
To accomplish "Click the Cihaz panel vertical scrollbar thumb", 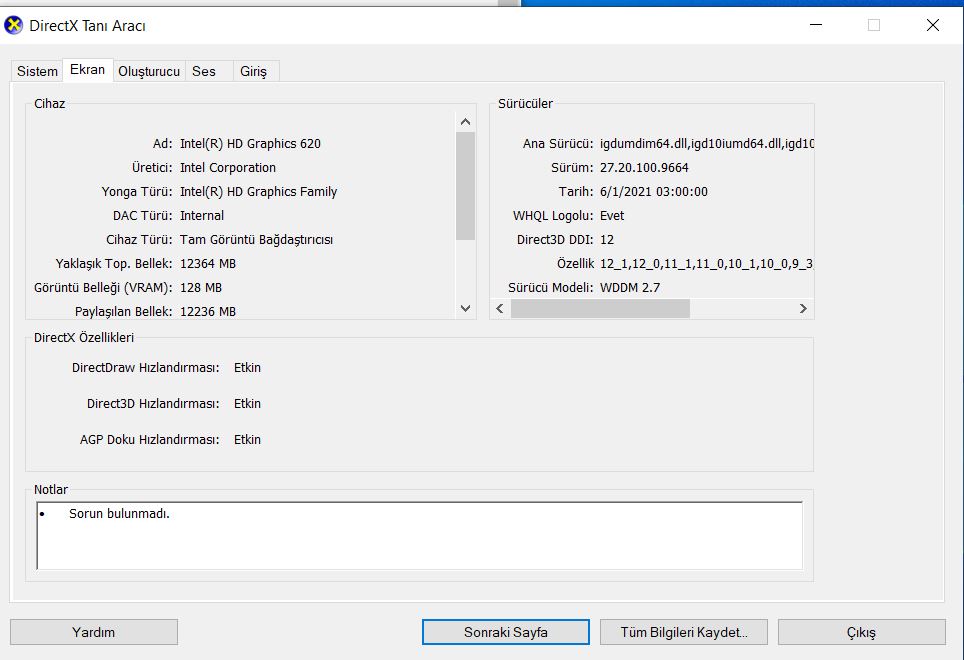I will (465, 186).
